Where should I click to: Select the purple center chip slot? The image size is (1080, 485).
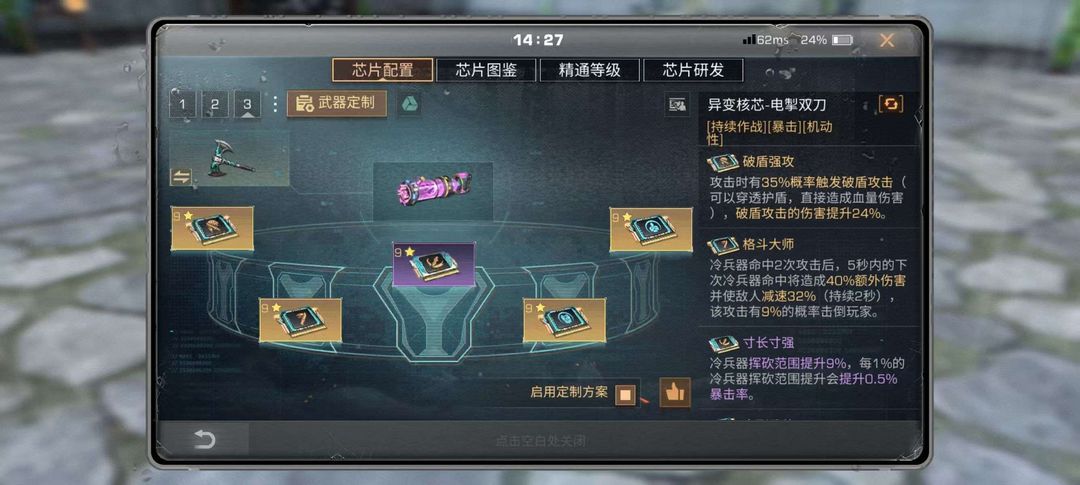tap(433, 264)
